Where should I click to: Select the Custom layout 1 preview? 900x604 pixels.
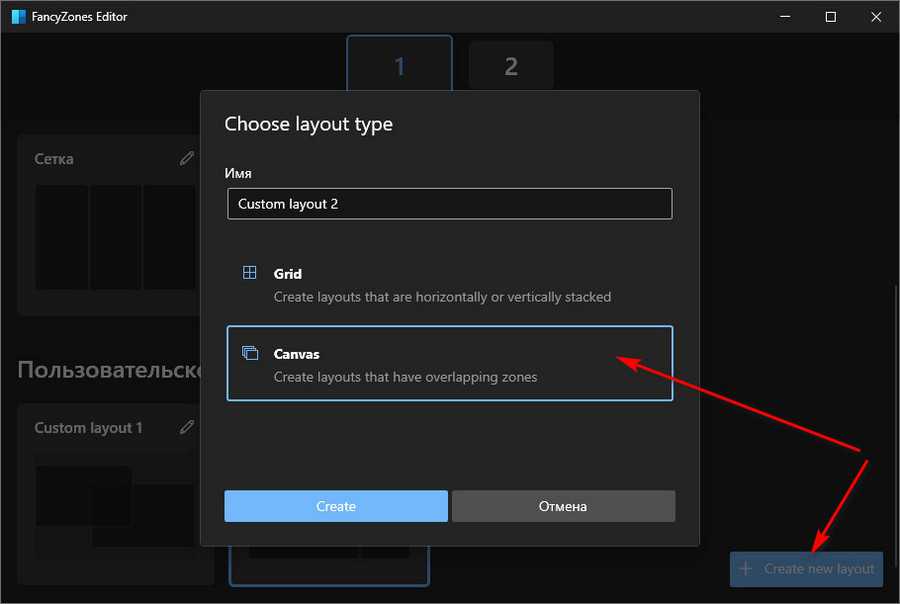[x=115, y=506]
